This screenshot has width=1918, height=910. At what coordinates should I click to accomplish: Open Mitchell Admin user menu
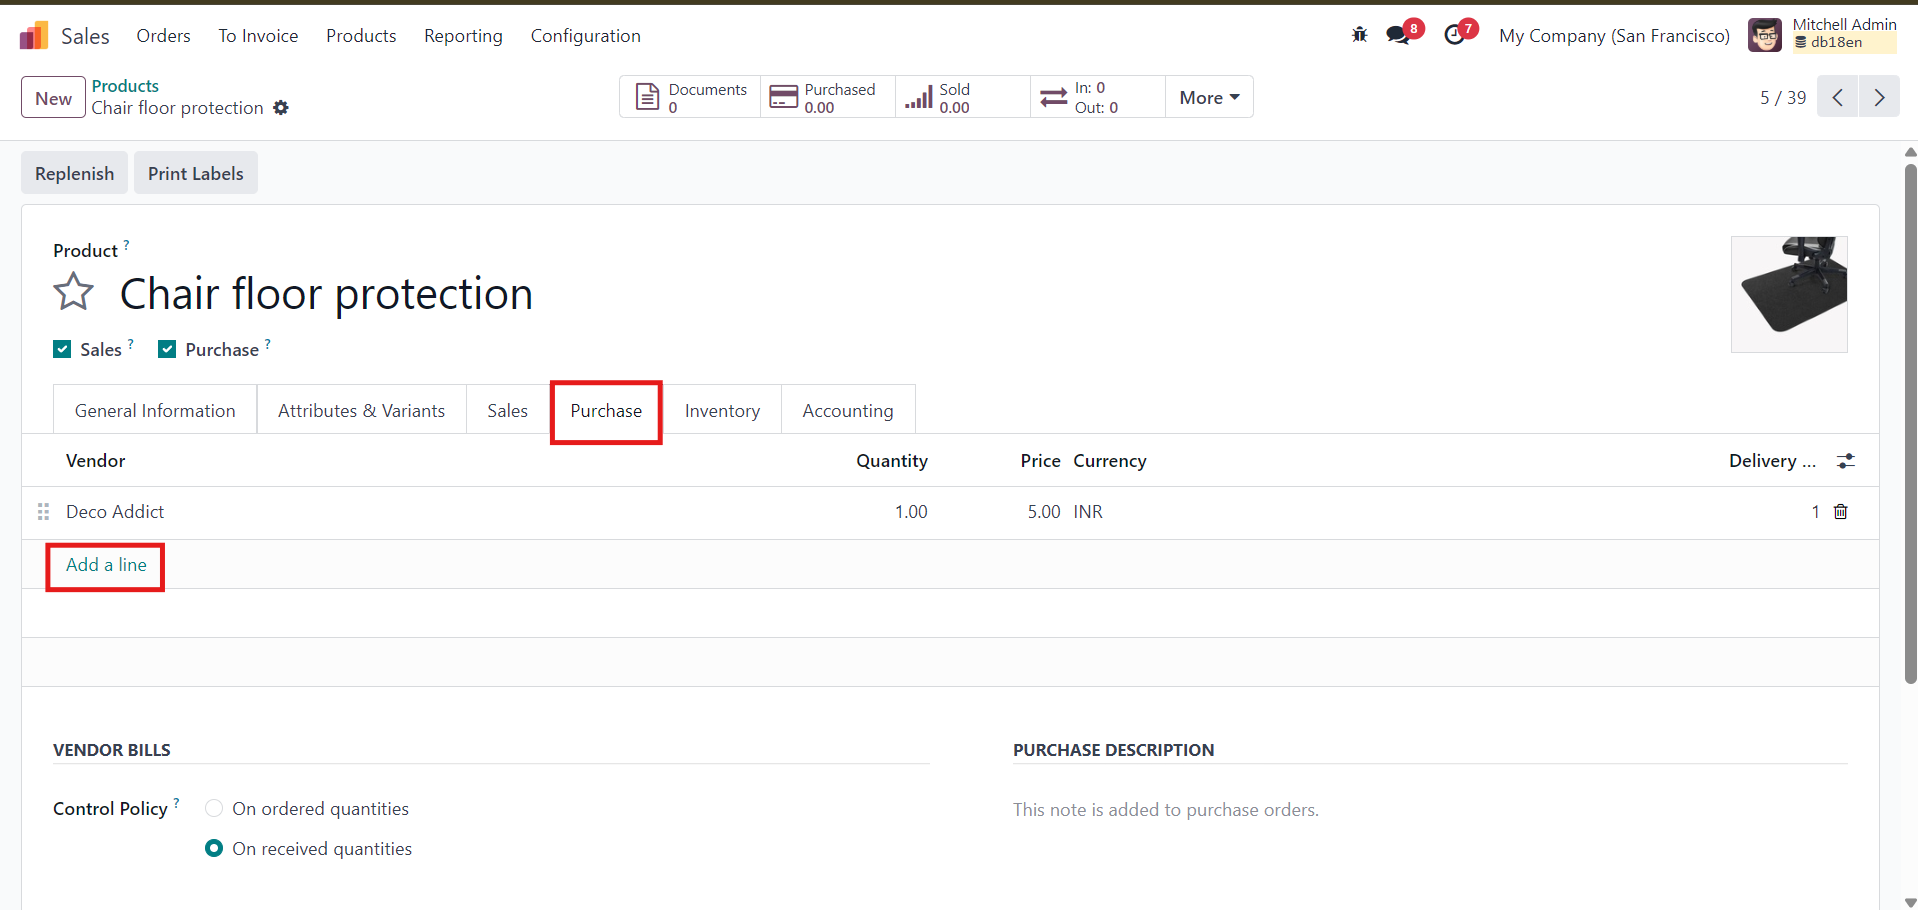[x=1822, y=34]
